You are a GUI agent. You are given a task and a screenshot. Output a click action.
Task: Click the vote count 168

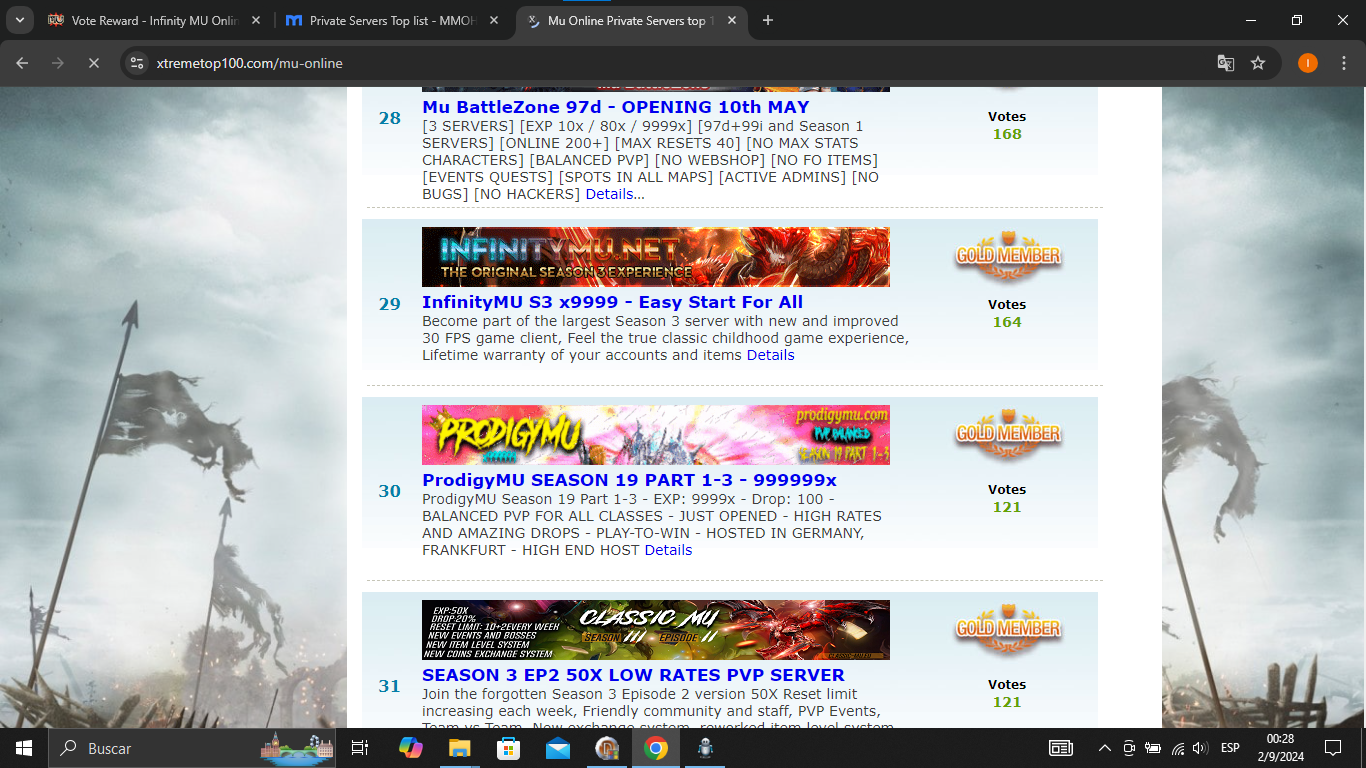tap(1007, 134)
